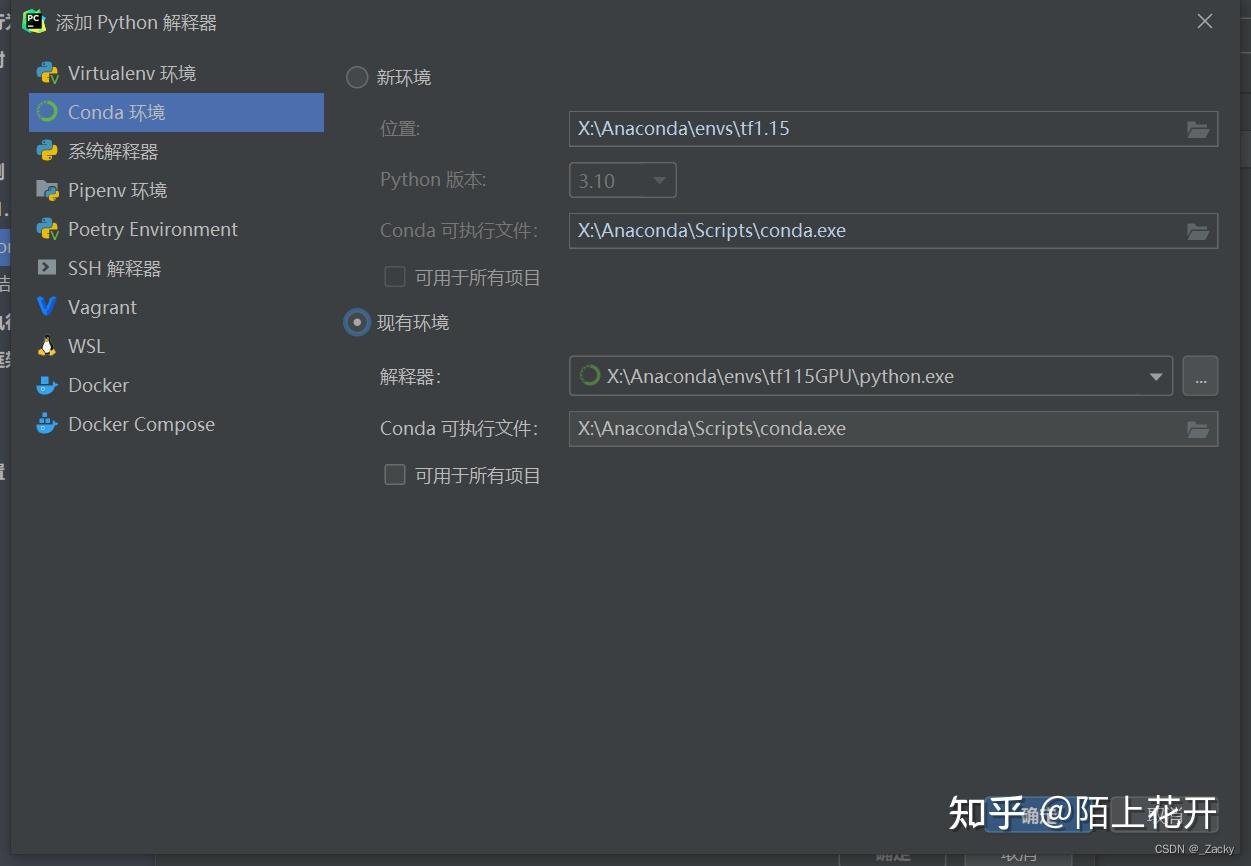
Task: Click the ... browse button beside the interpreter
Action: click(x=1200, y=376)
